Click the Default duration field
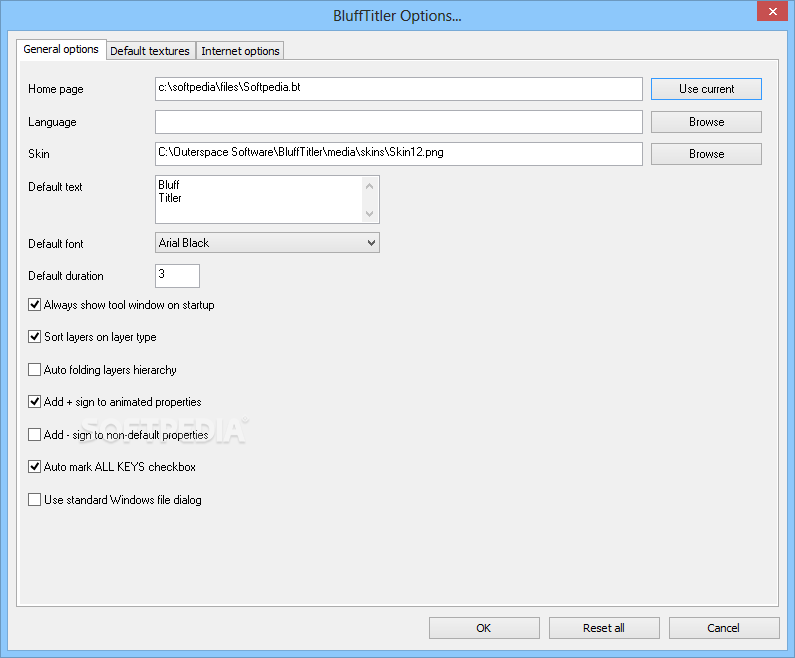Image resolution: width=795 pixels, height=658 pixels. point(177,276)
